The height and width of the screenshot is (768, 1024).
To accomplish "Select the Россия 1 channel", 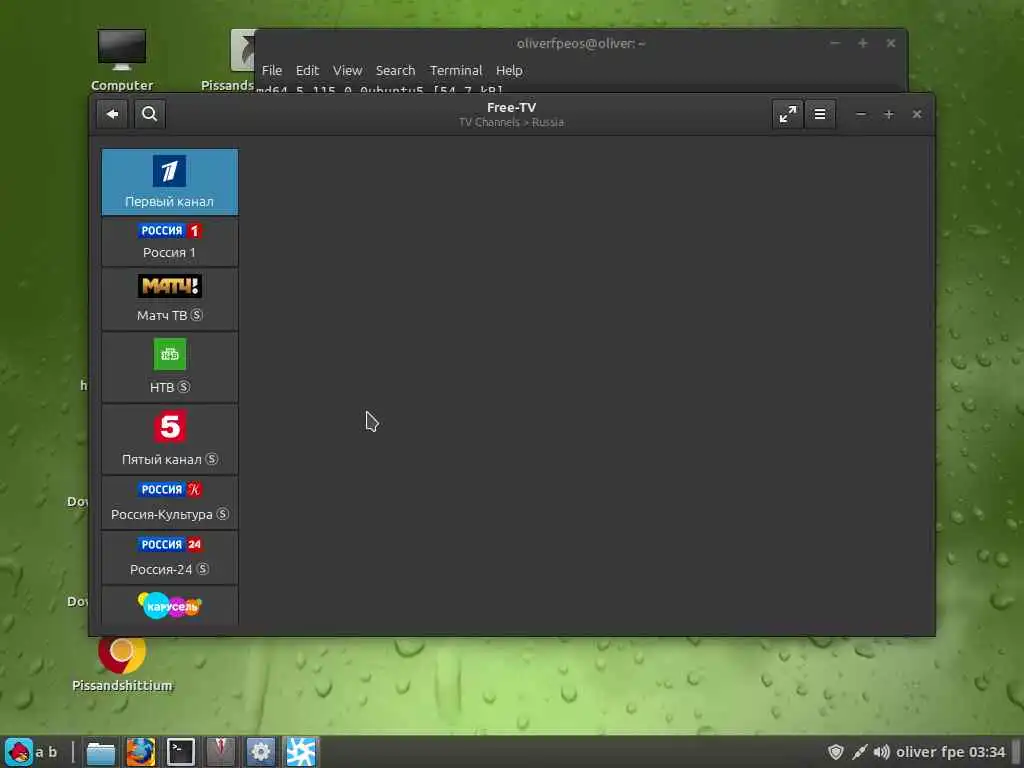I will (170, 242).
